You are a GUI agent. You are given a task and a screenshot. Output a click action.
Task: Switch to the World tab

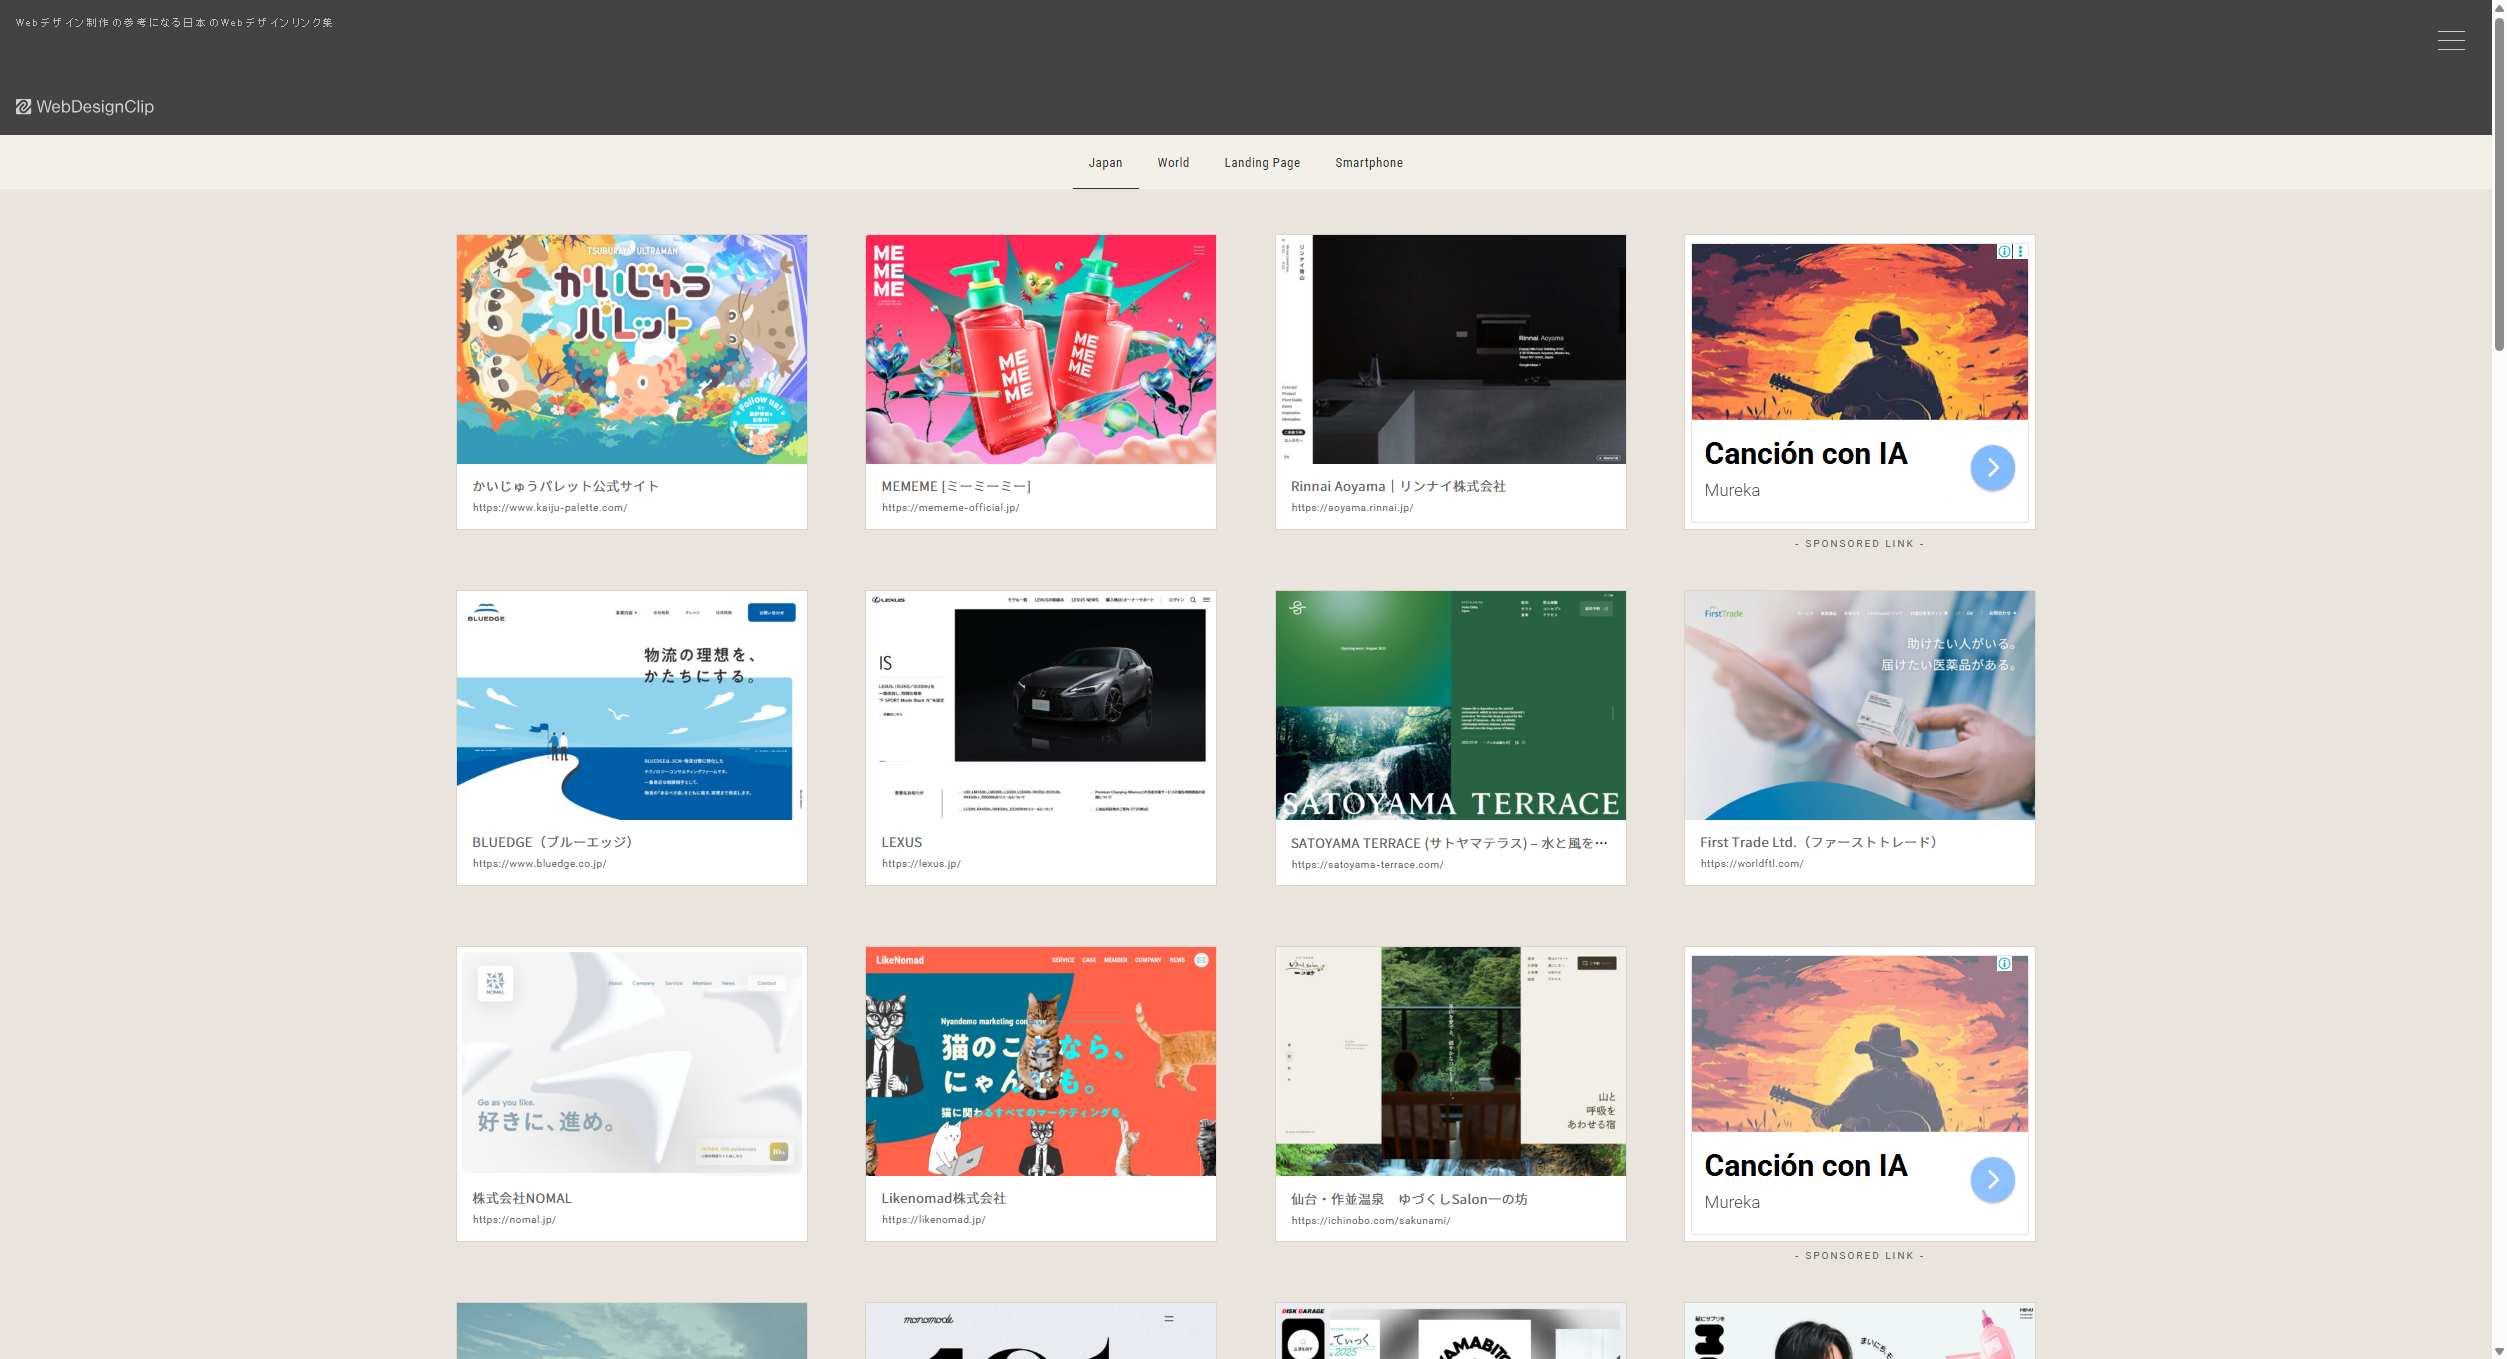[x=1173, y=163]
